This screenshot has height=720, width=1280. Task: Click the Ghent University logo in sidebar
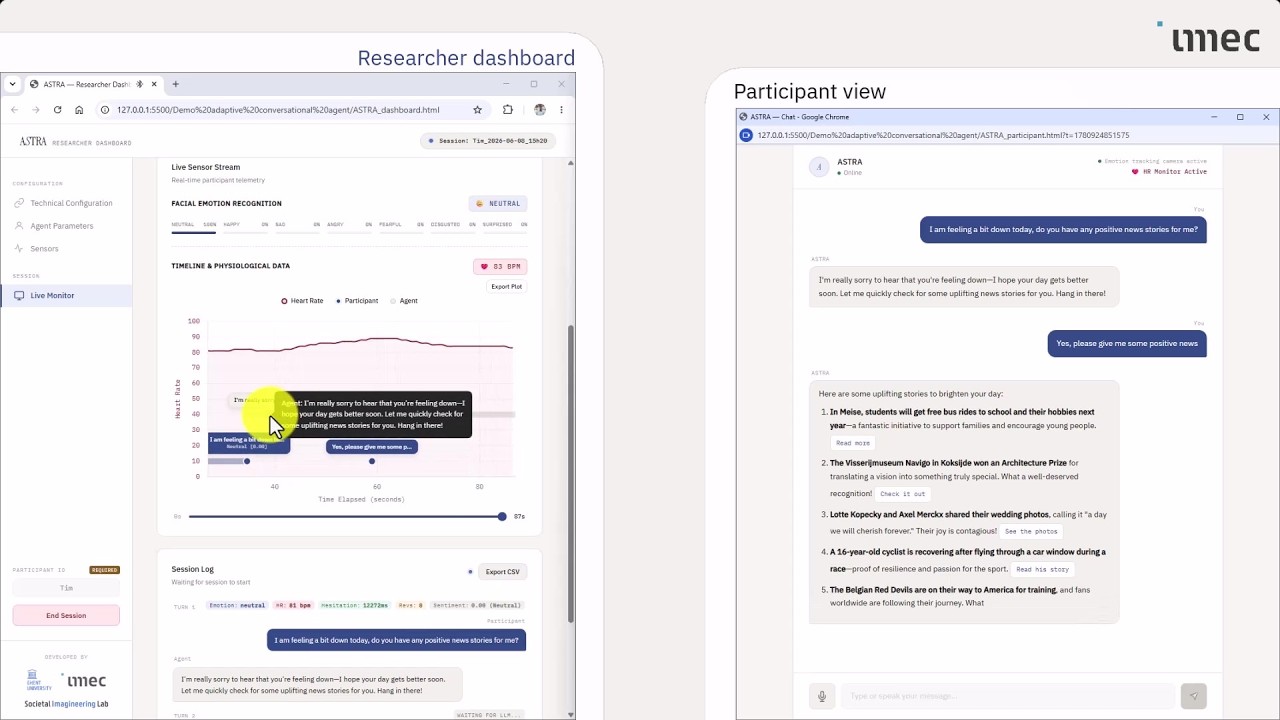pyautogui.click(x=39, y=681)
